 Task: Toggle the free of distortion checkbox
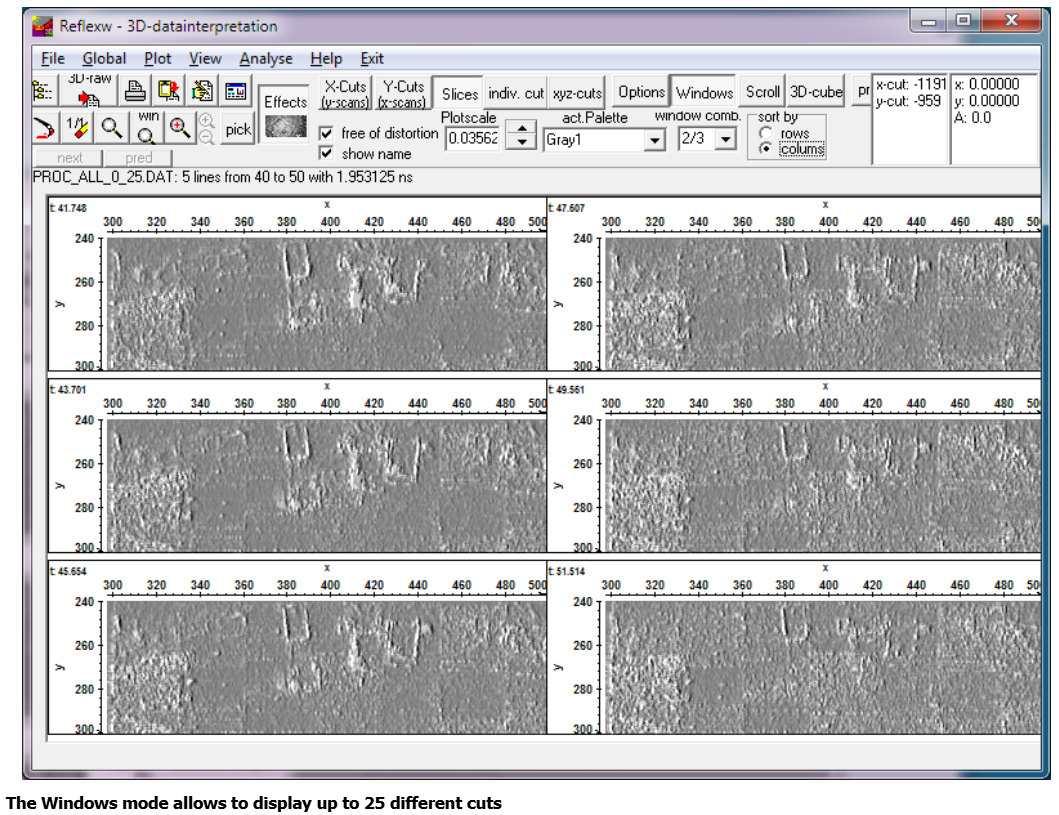[x=326, y=133]
